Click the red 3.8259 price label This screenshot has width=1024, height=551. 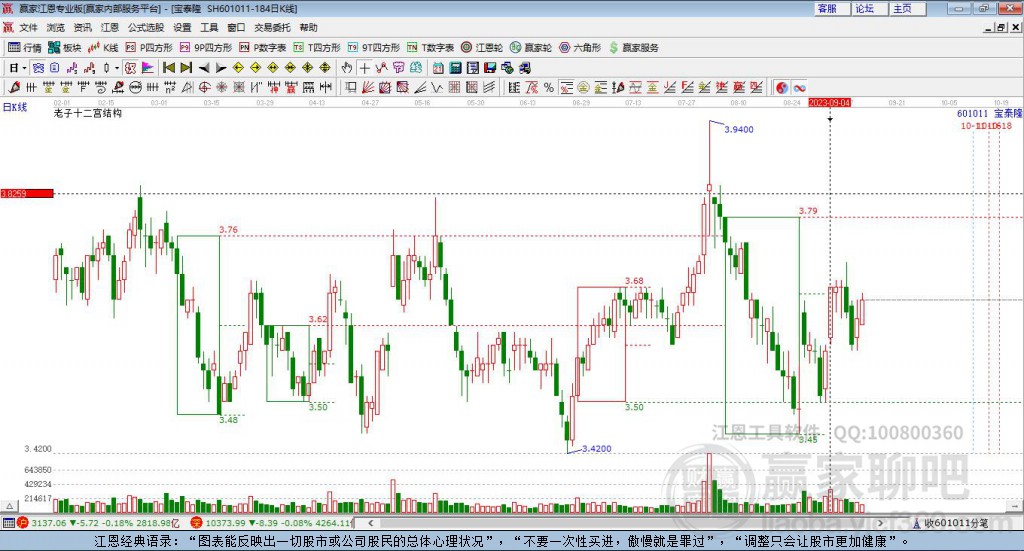click(27, 193)
